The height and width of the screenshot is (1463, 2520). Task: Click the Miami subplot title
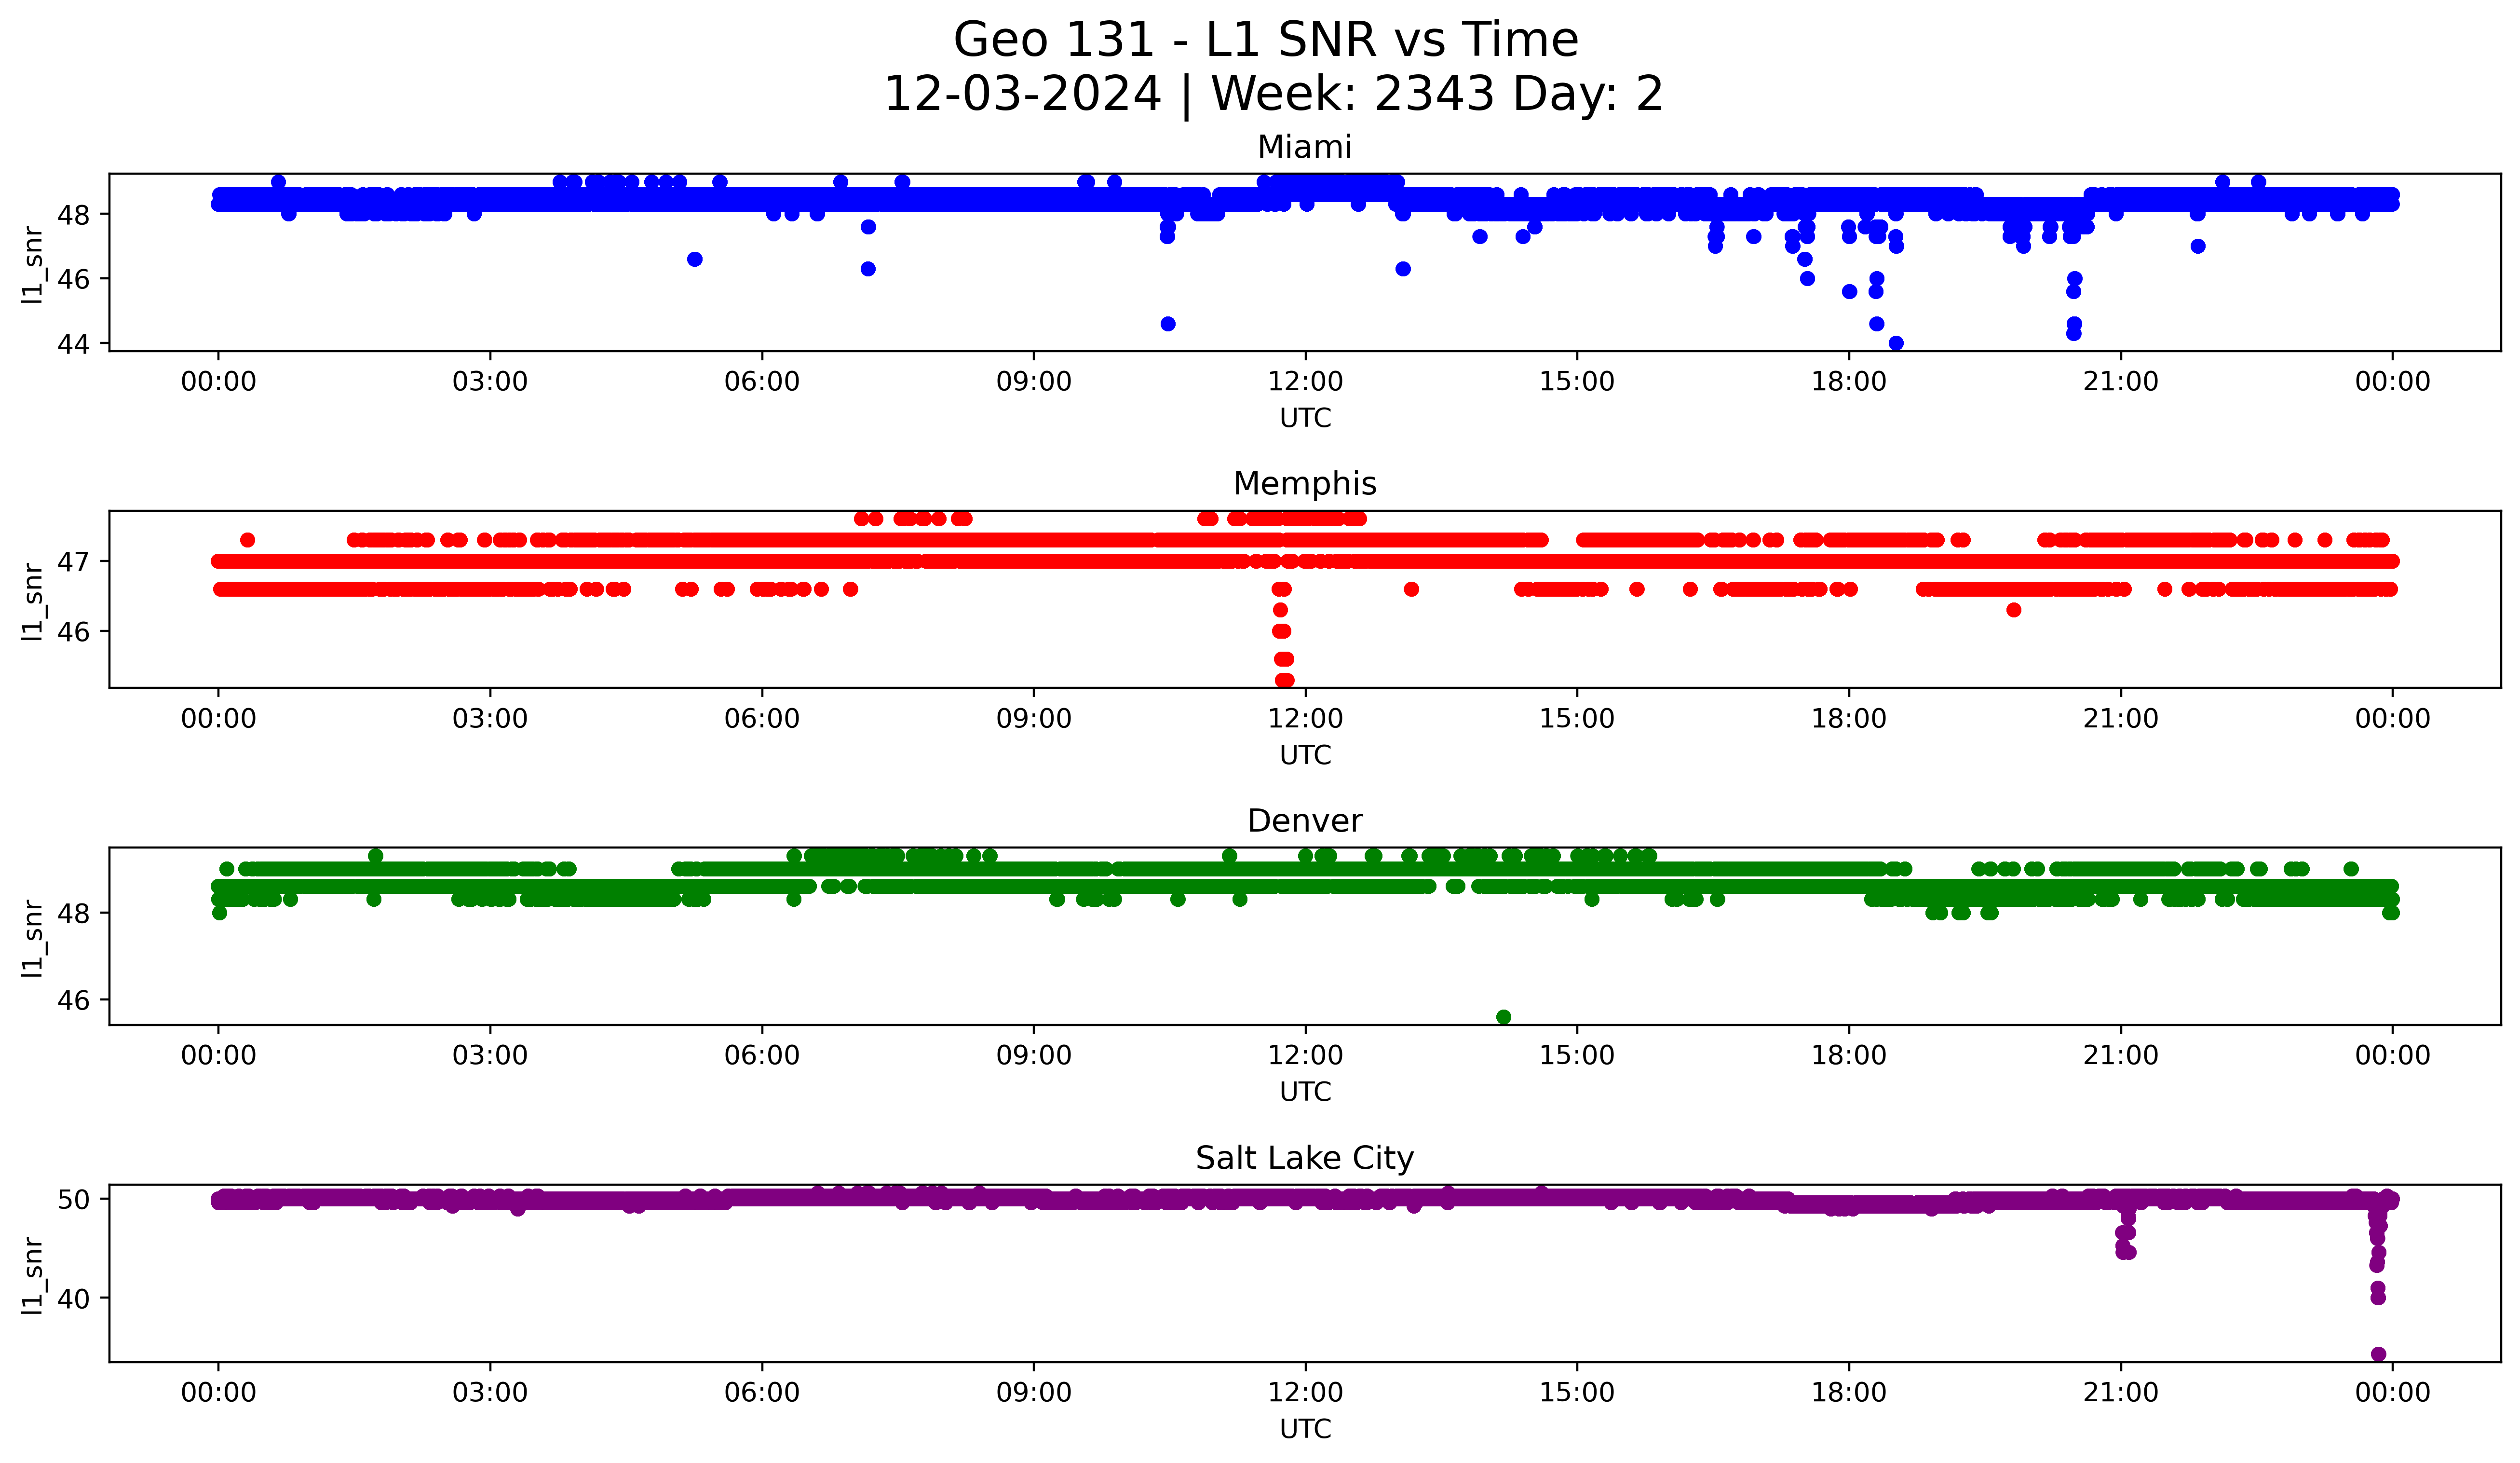(1304, 147)
